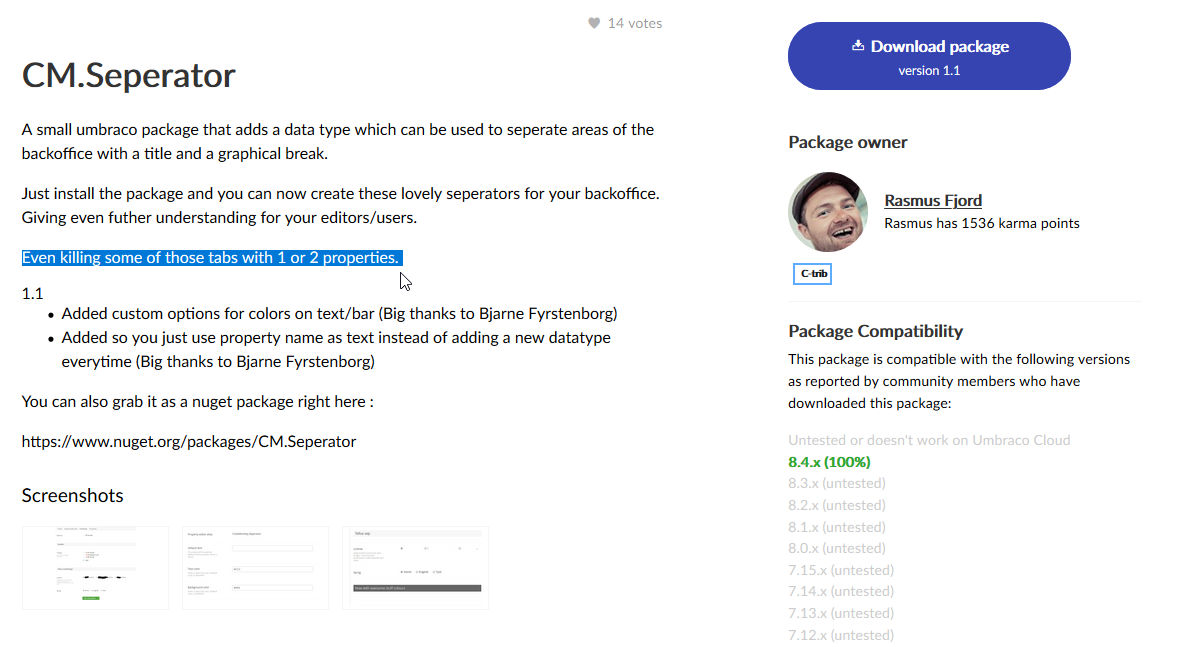Open the second screenshot thumbnail
Viewport: 1182px width, 647px height.
click(256, 568)
